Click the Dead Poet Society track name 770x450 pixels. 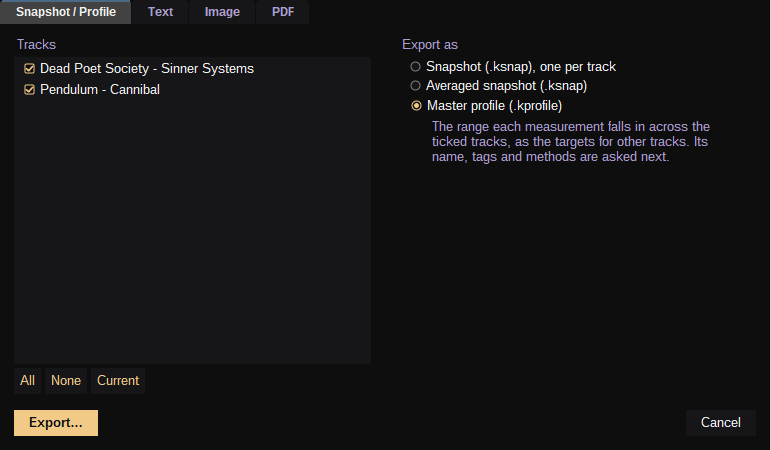tap(147, 68)
